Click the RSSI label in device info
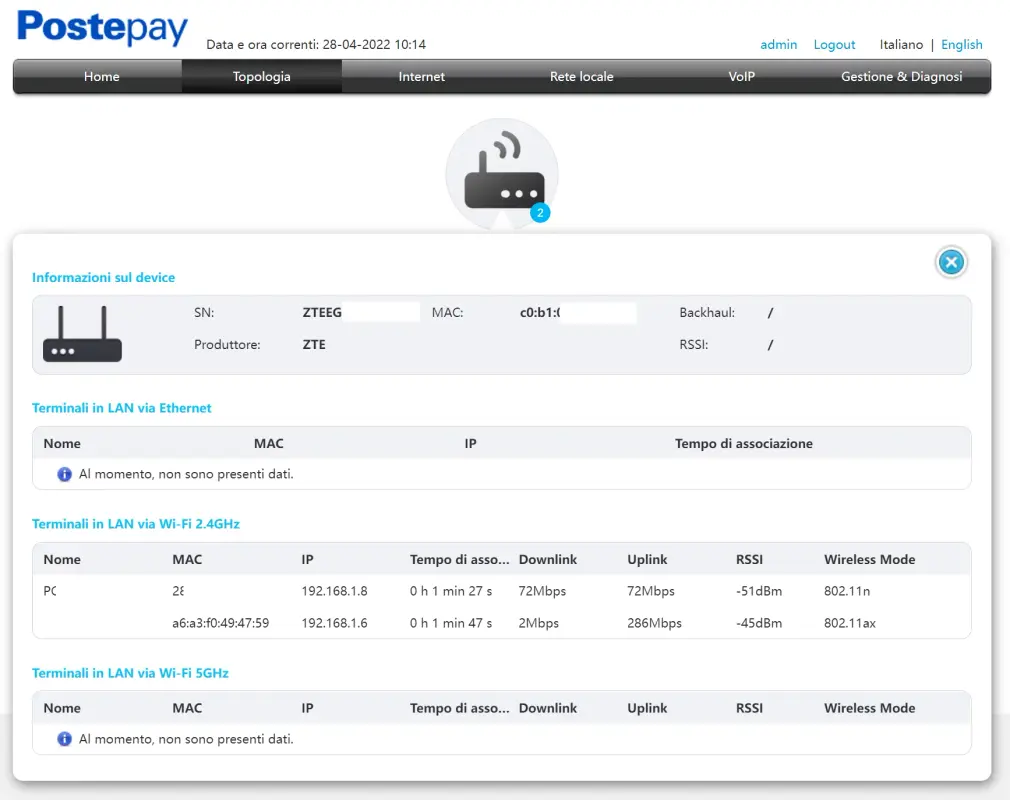Image resolution: width=1010 pixels, height=800 pixels. click(693, 345)
